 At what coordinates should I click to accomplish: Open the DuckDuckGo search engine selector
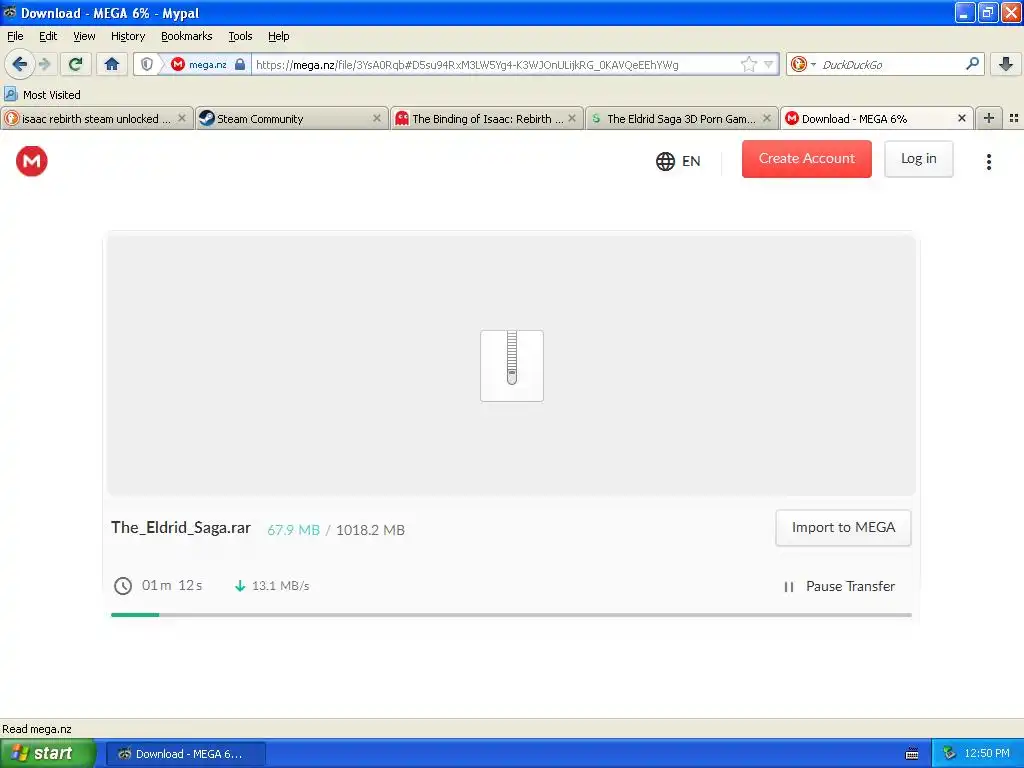pos(803,64)
